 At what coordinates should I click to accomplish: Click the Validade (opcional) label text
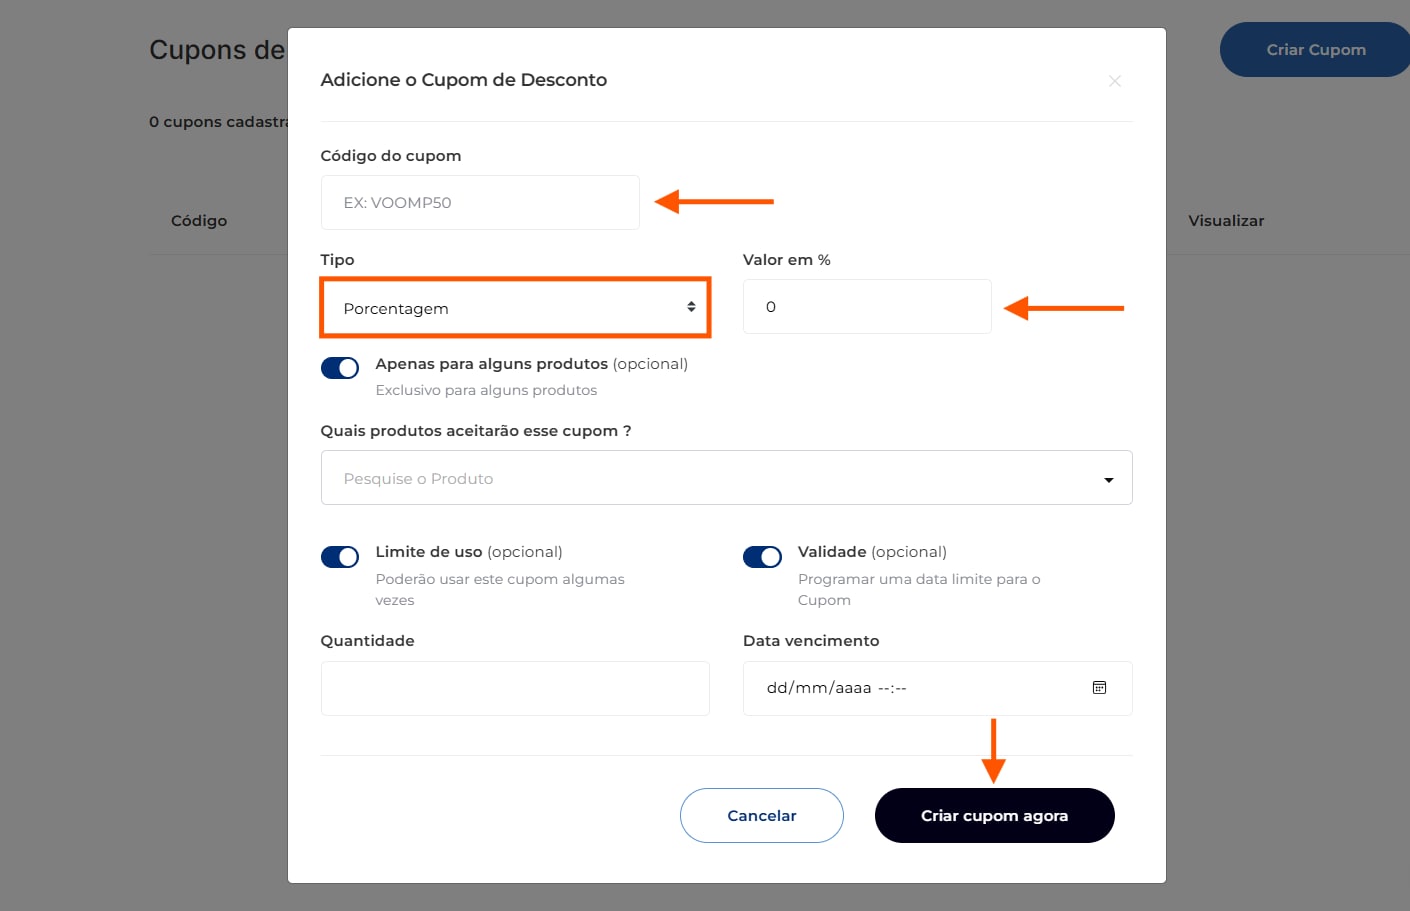872,552
